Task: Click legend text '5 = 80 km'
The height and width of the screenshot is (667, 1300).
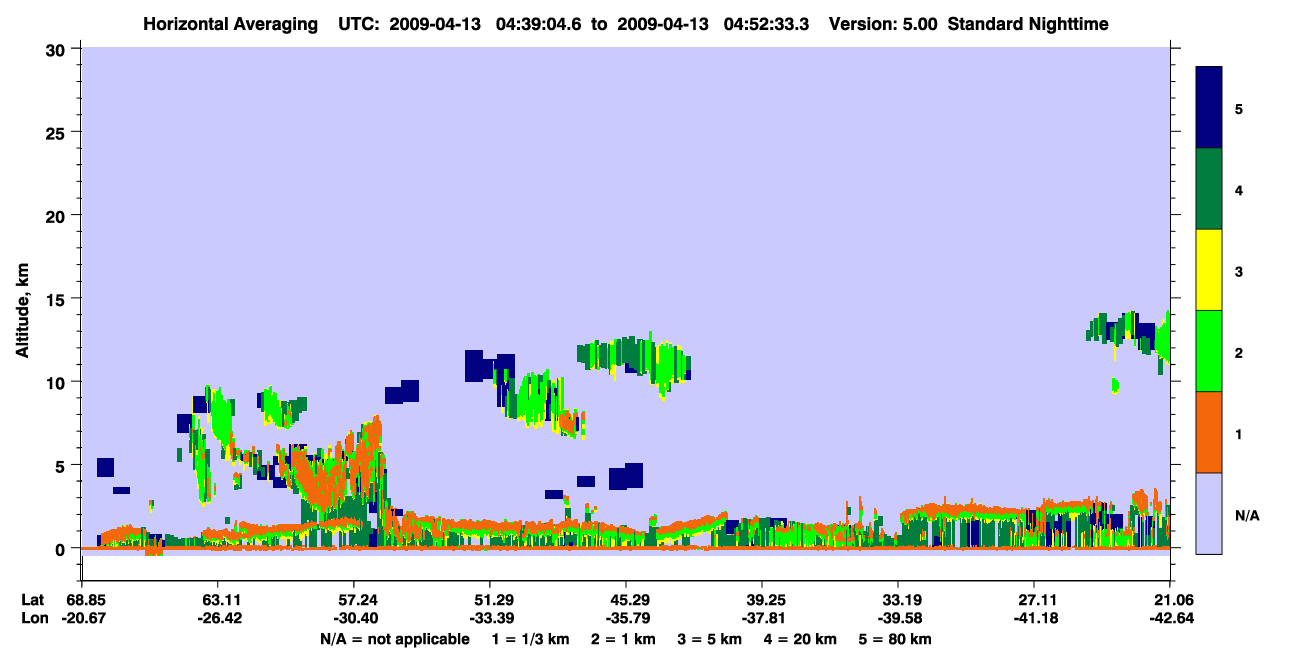Action: coord(895,639)
